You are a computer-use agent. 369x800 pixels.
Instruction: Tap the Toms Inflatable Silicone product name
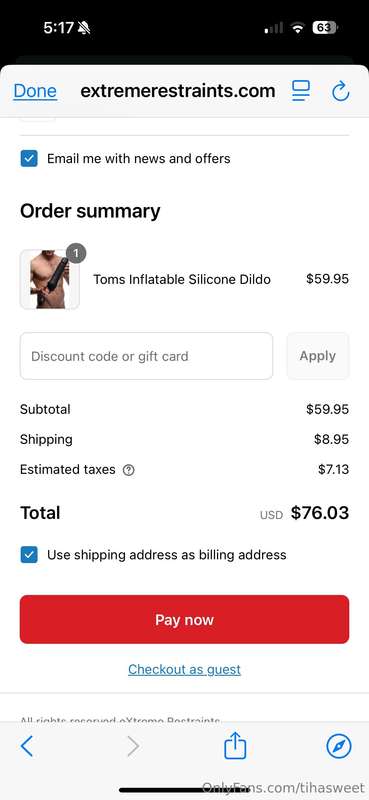(x=182, y=279)
